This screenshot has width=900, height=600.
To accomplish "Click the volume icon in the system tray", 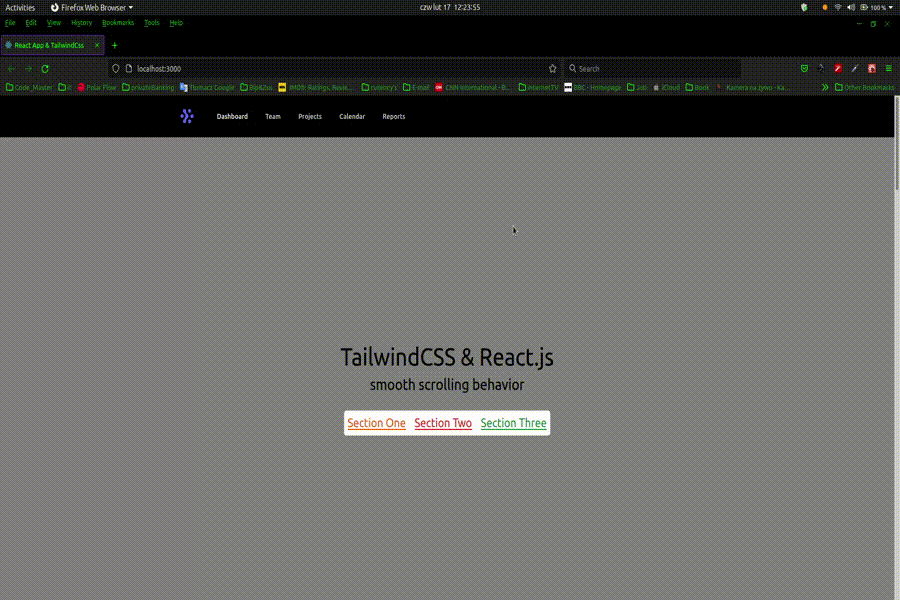I will click(851, 7).
